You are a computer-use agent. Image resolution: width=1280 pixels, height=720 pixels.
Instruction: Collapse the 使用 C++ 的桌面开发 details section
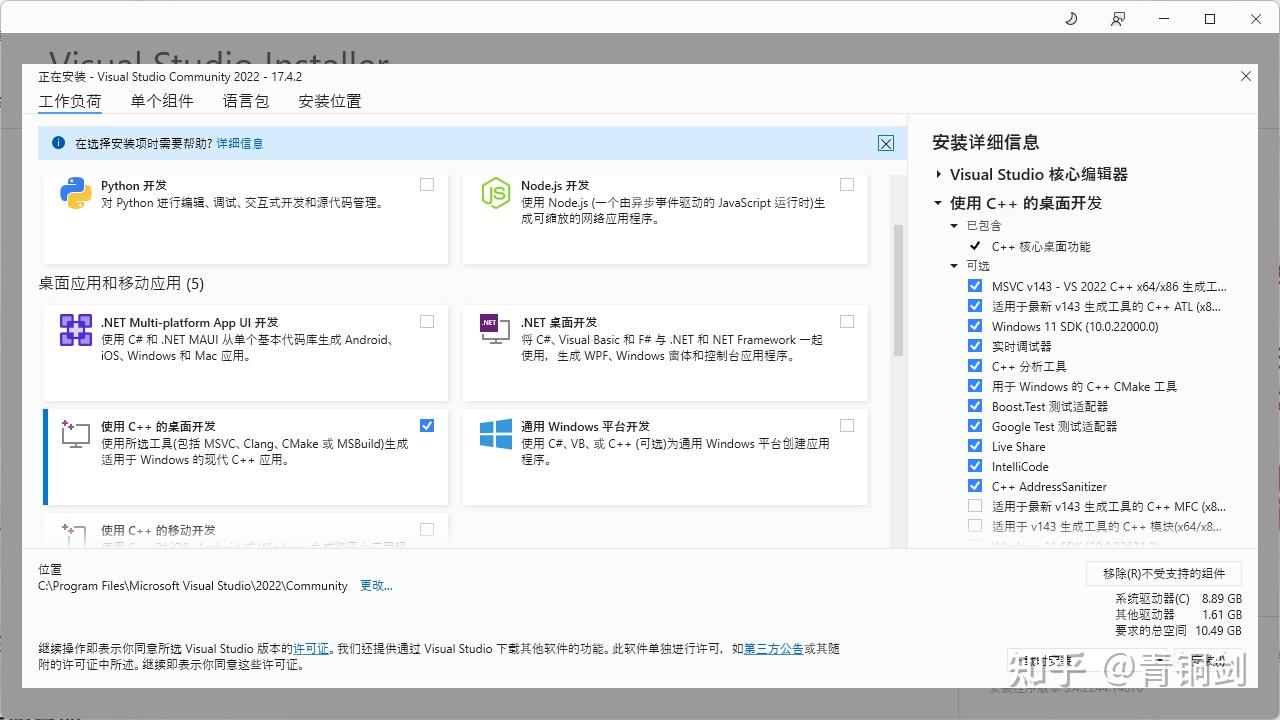(x=938, y=203)
